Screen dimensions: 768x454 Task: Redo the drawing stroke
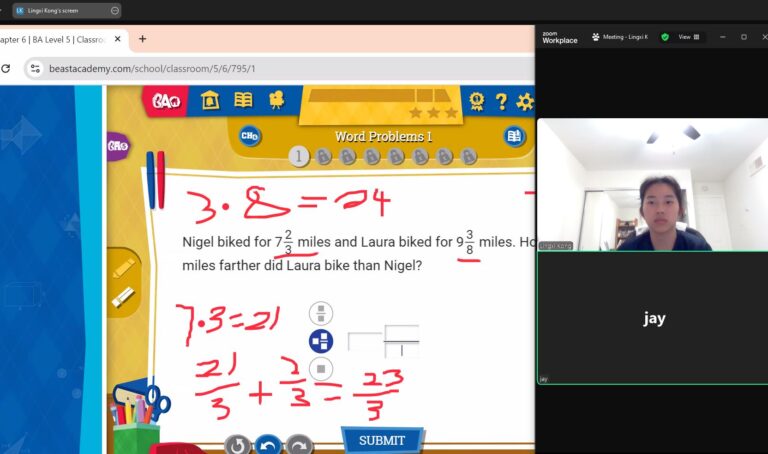point(299,445)
